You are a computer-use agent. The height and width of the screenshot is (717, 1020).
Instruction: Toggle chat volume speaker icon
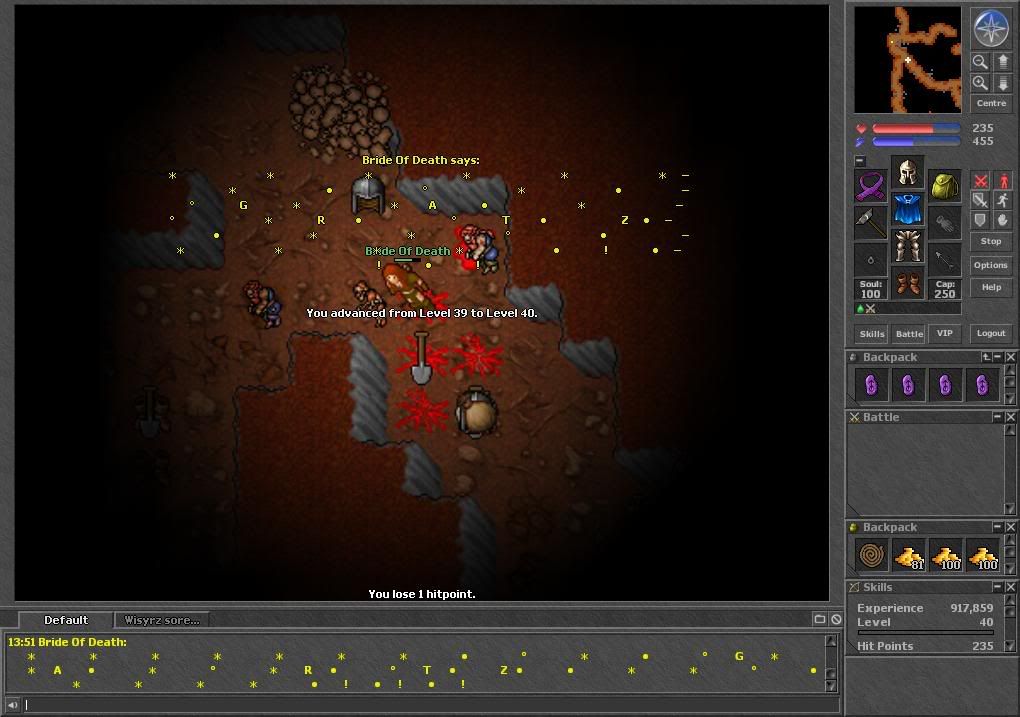click(x=12, y=705)
